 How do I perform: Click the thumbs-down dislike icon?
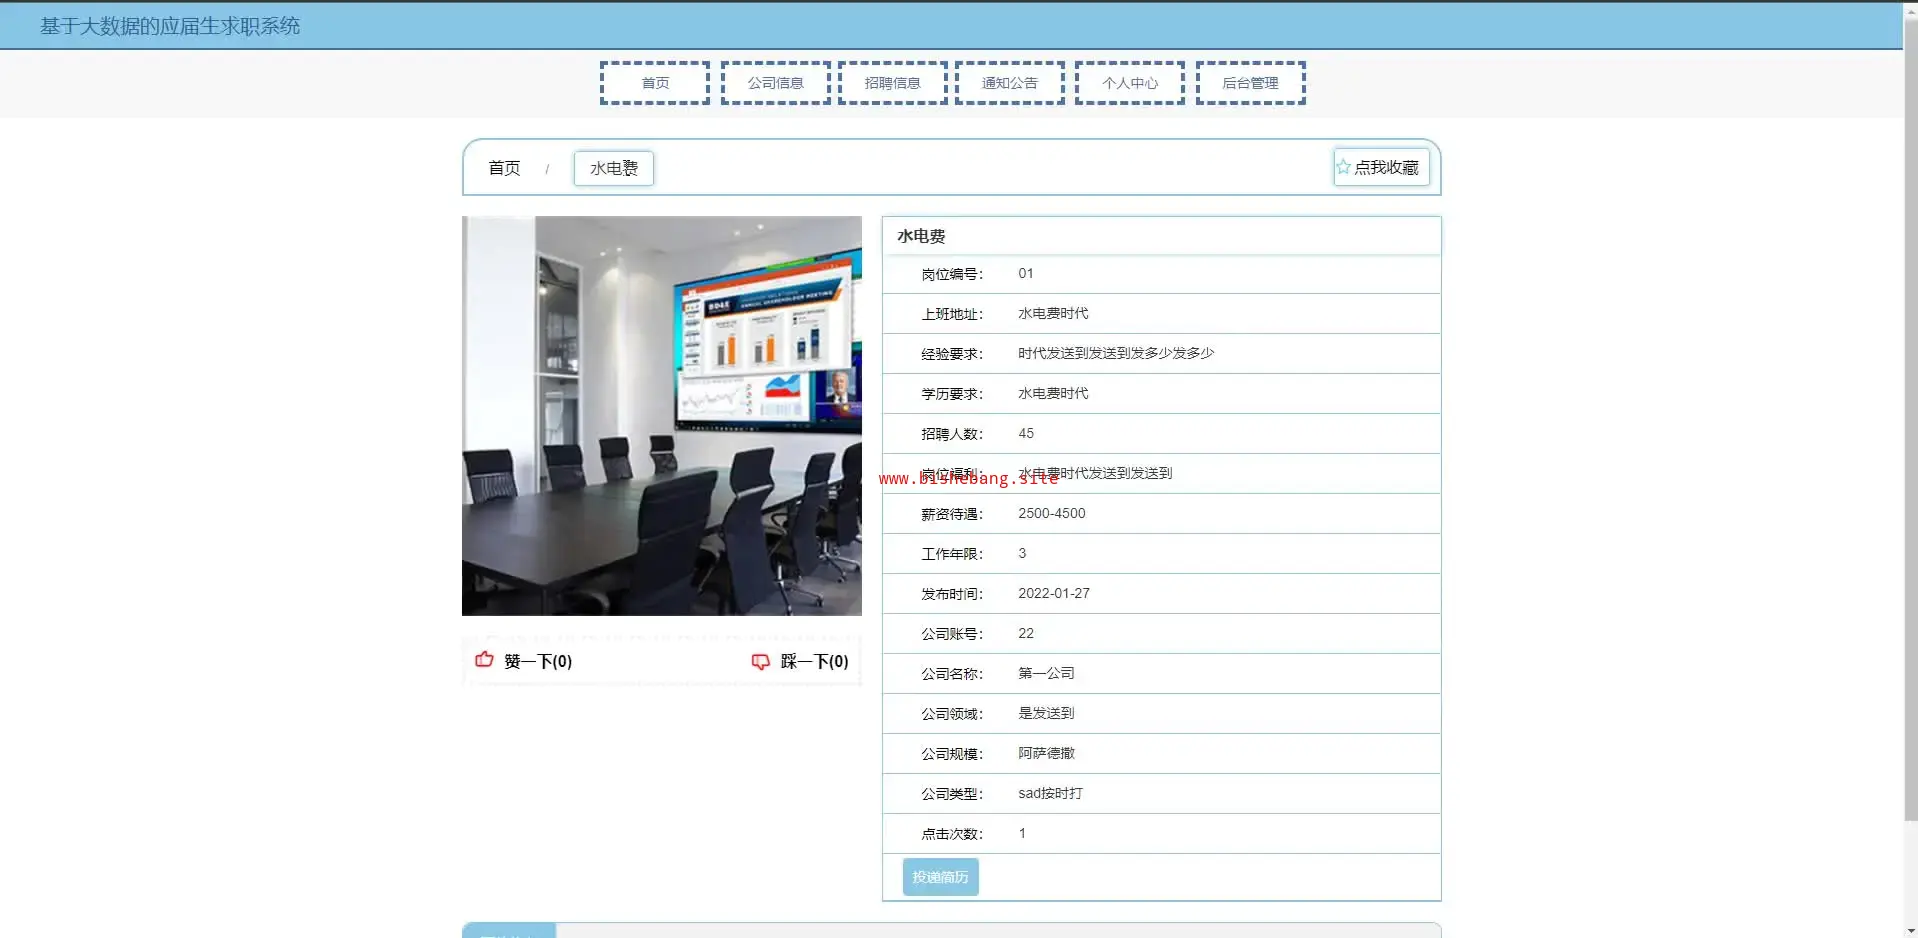tap(761, 661)
